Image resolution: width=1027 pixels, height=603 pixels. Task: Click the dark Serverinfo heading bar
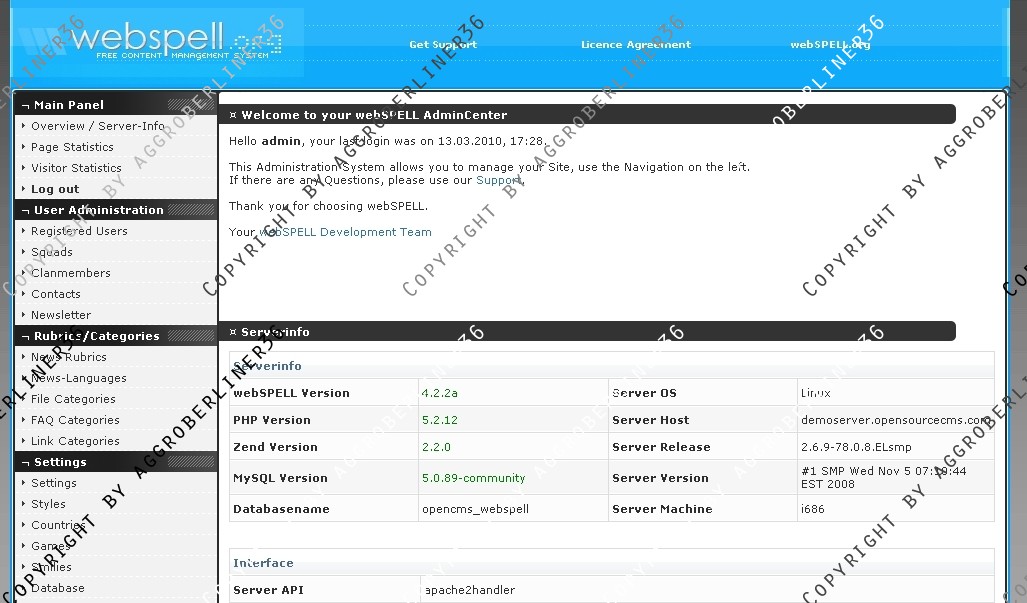tap(588, 331)
